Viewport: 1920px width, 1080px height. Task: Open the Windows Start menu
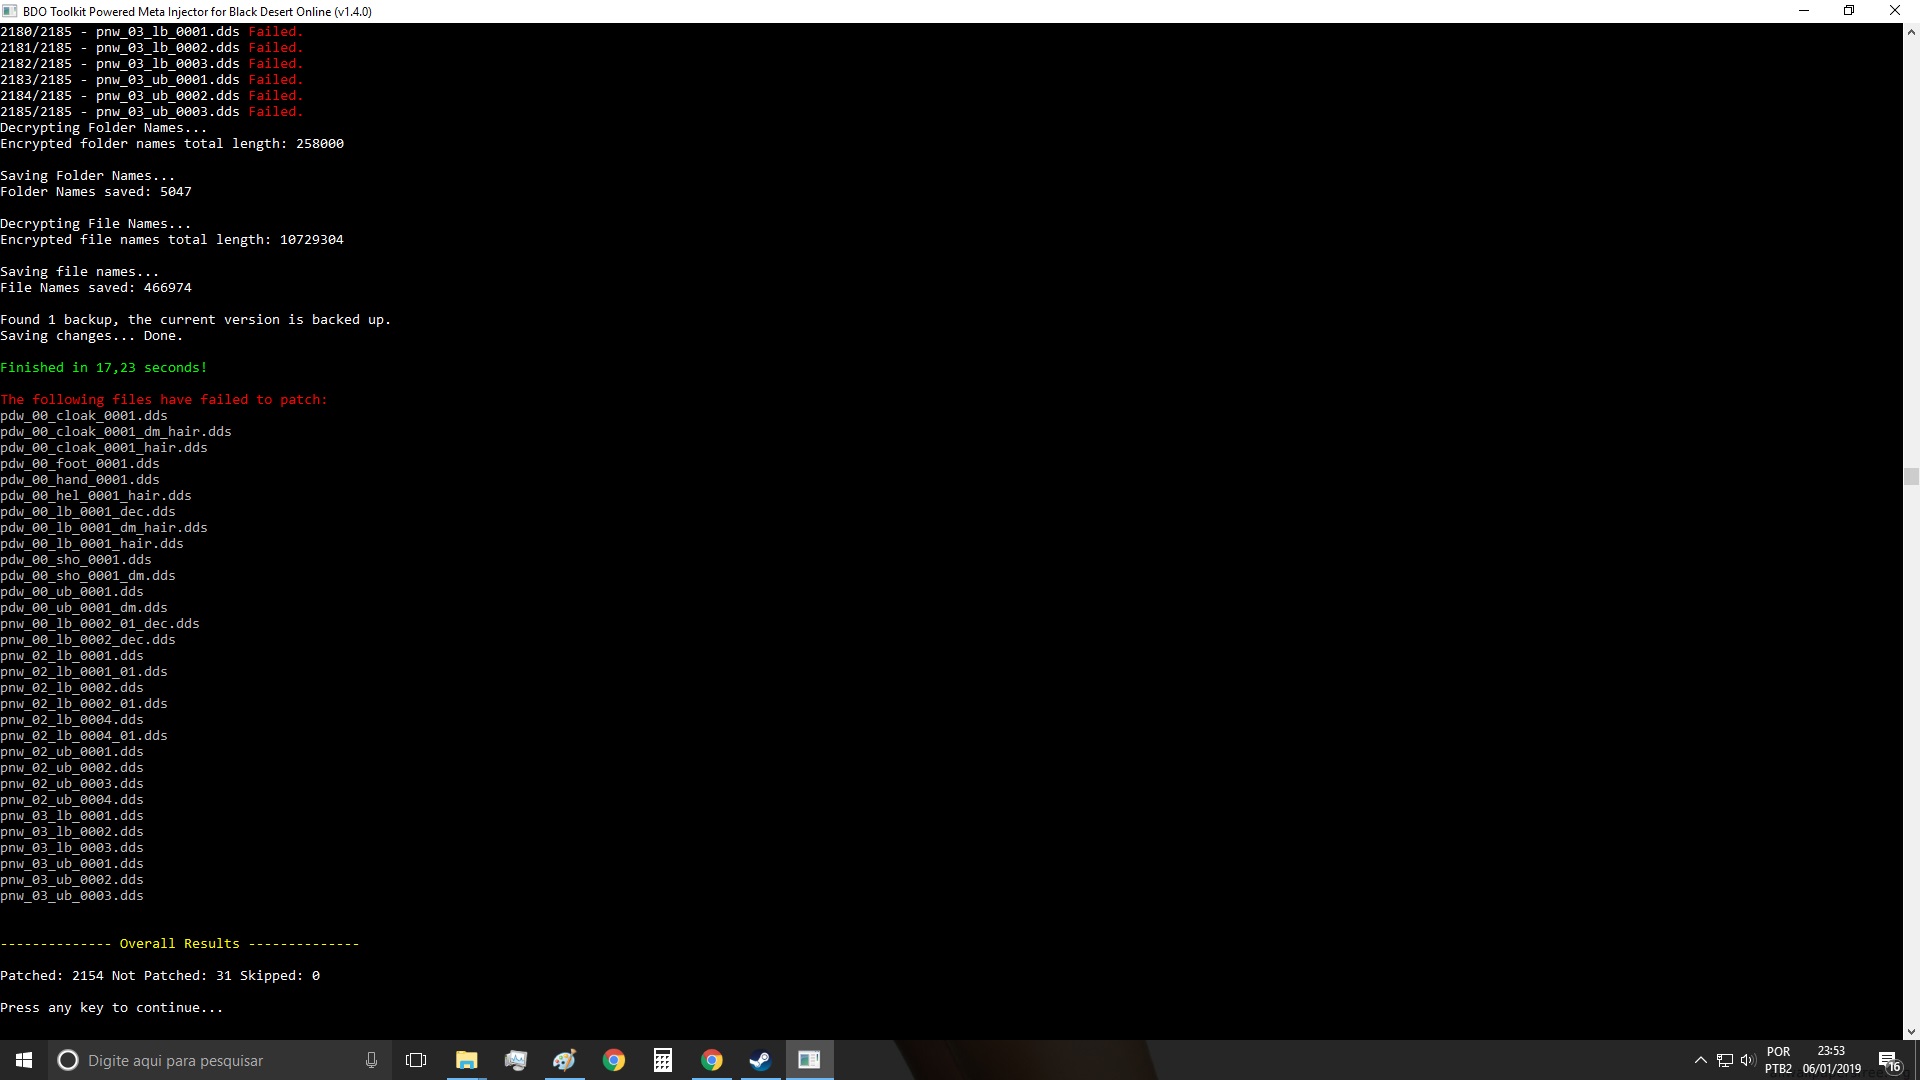pos(24,1060)
